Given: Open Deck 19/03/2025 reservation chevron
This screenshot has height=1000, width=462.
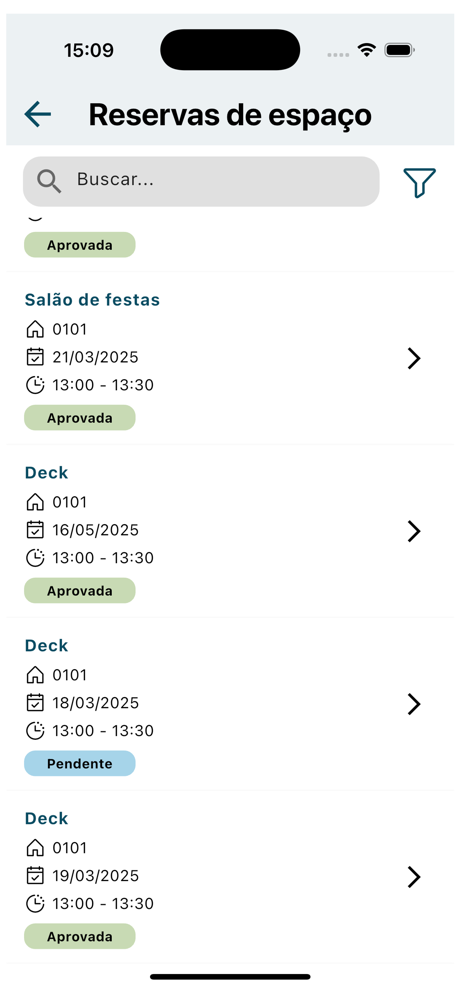Looking at the screenshot, I should (x=414, y=878).
